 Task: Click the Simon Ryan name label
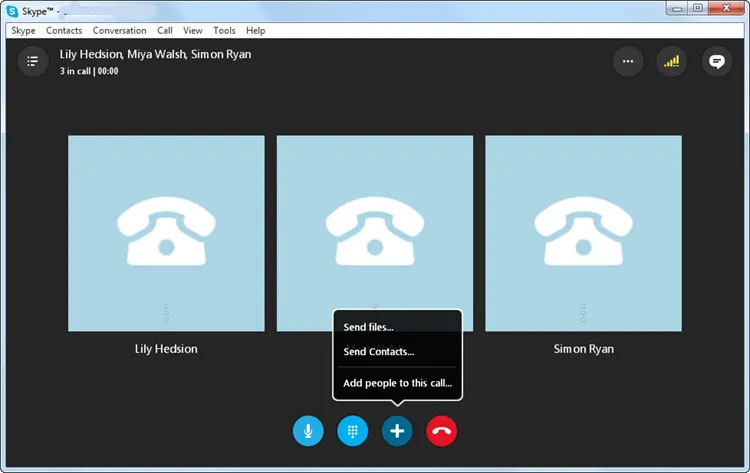[x=584, y=349]
